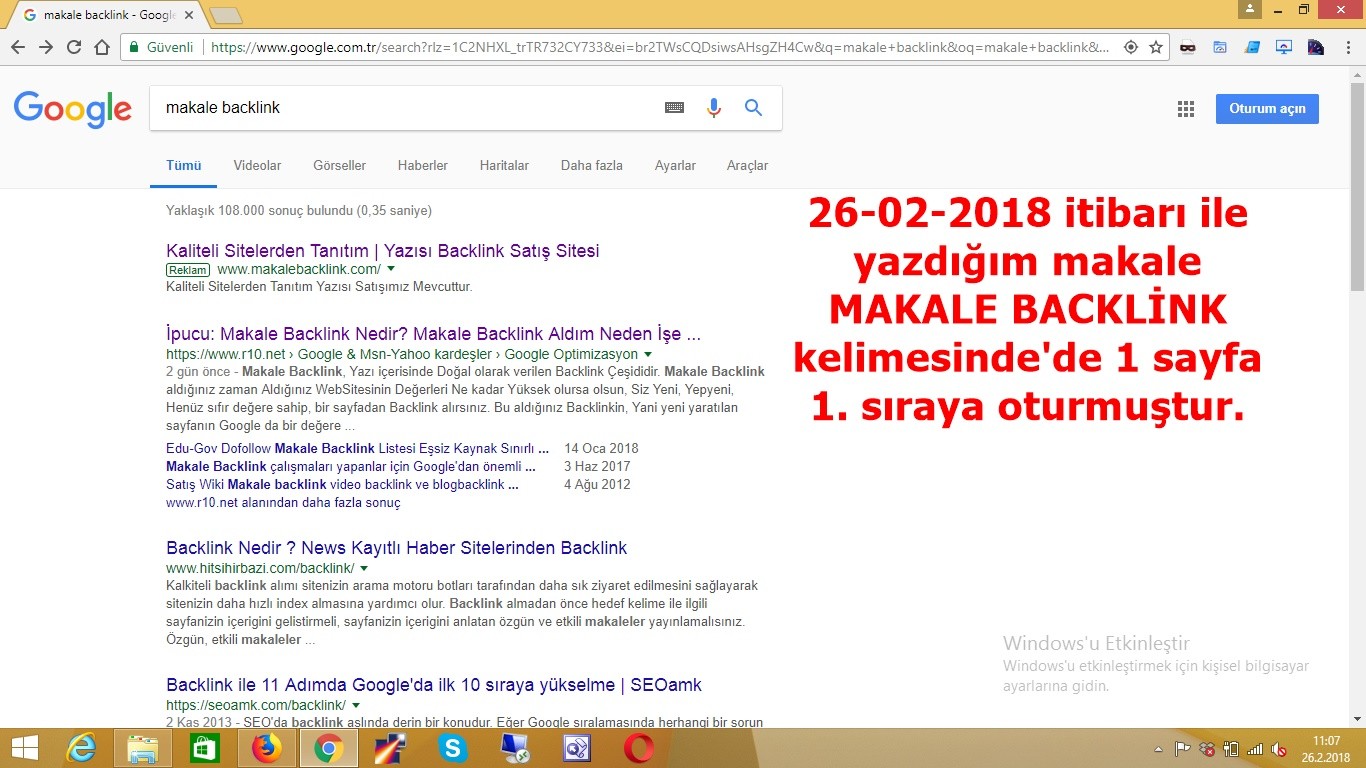Open Remote Desktop Connection from taskbar
Screen dimensions: 1366x768
tap(515, 748)
